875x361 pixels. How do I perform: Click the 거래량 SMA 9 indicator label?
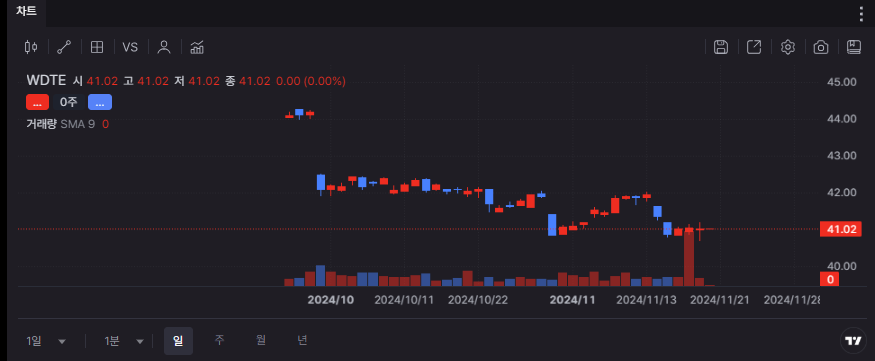pos(60,124)
